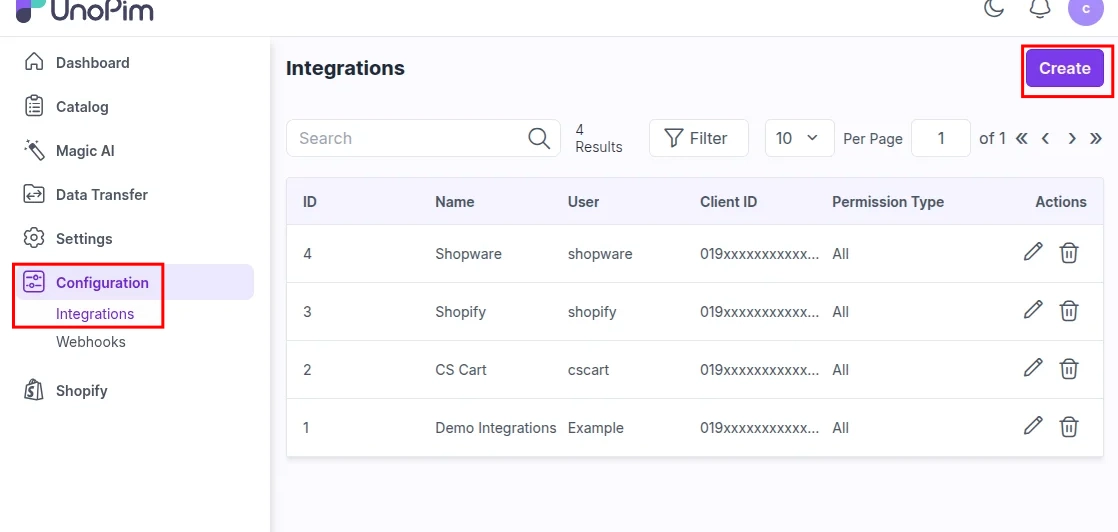This screenshot has width=1118, height=532.
Task: Sort by Client ID column header
Action: pyautogui.click(x=729, y=202)
